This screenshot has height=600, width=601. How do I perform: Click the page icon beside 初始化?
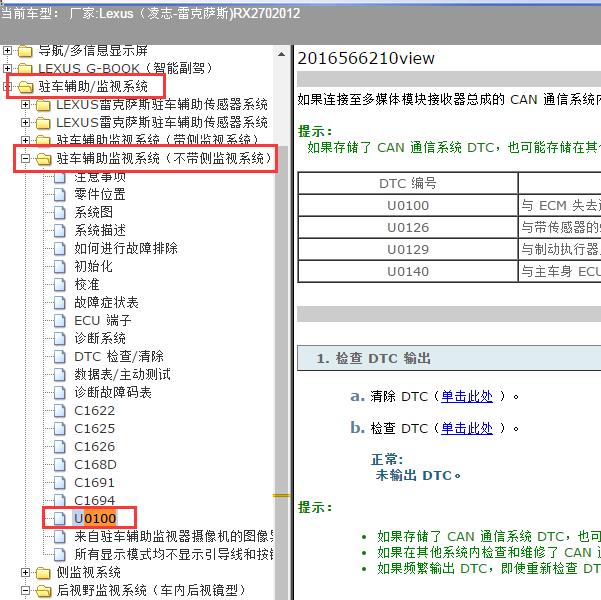click(x=59, y=266)
